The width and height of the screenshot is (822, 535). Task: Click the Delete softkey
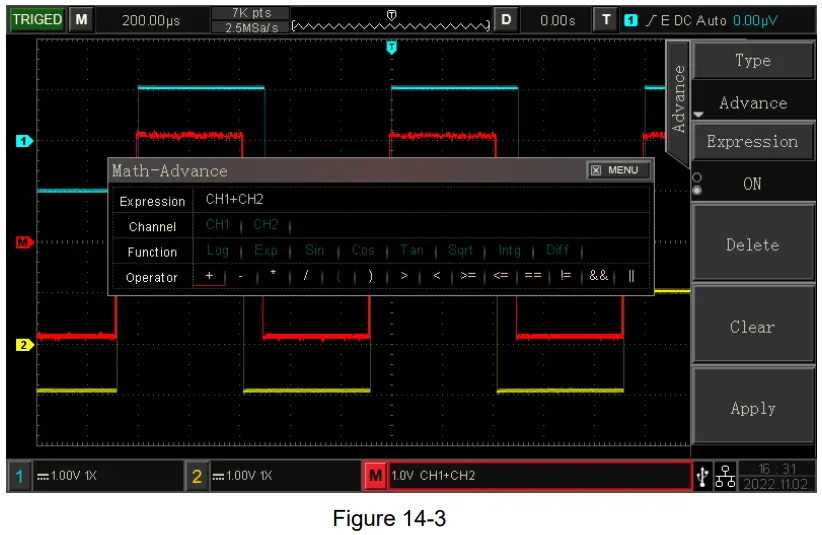753,244
